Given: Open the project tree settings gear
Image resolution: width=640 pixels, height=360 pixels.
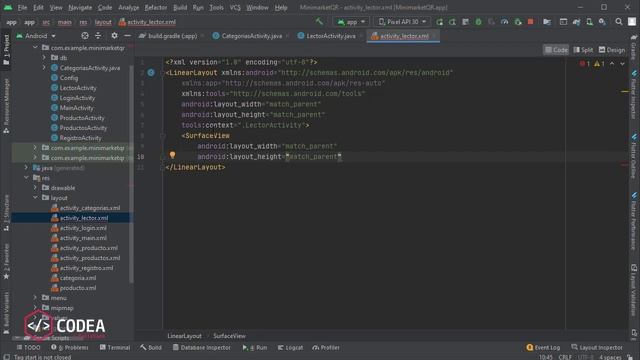Looking at the screenshot, I should (114, 36).
